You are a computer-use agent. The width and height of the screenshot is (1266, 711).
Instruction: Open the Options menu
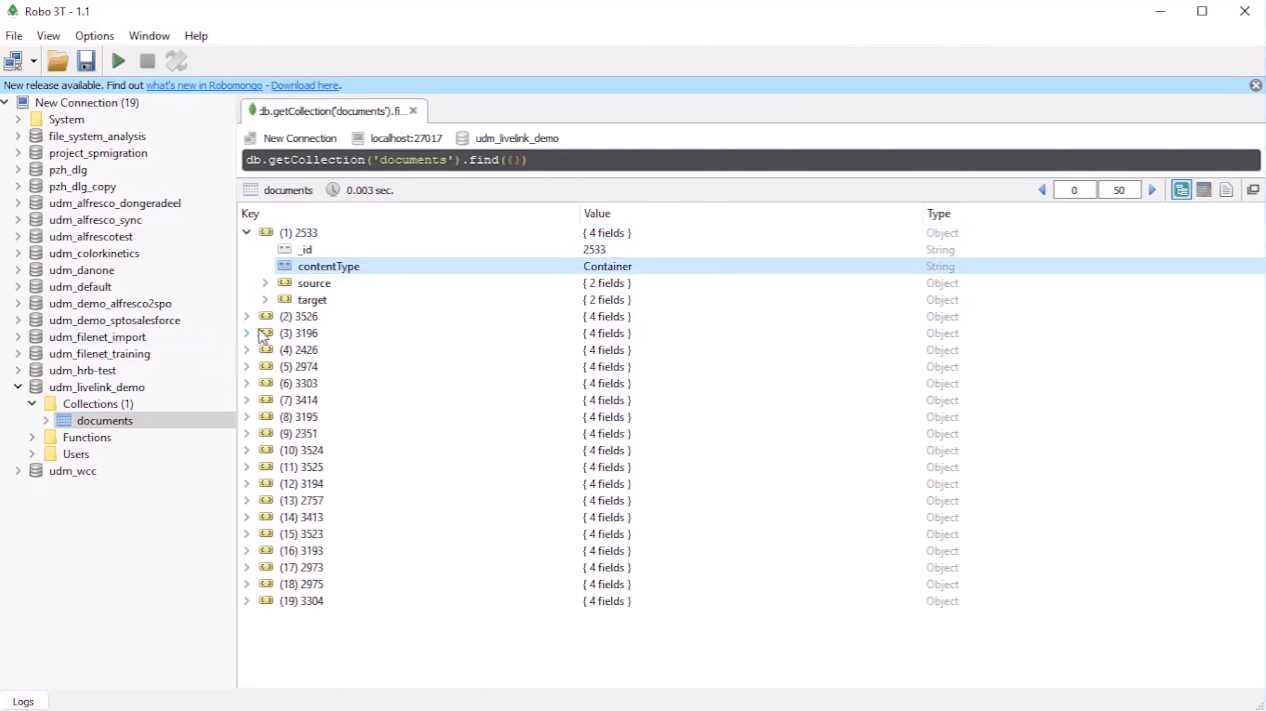[x=95, y=36]
